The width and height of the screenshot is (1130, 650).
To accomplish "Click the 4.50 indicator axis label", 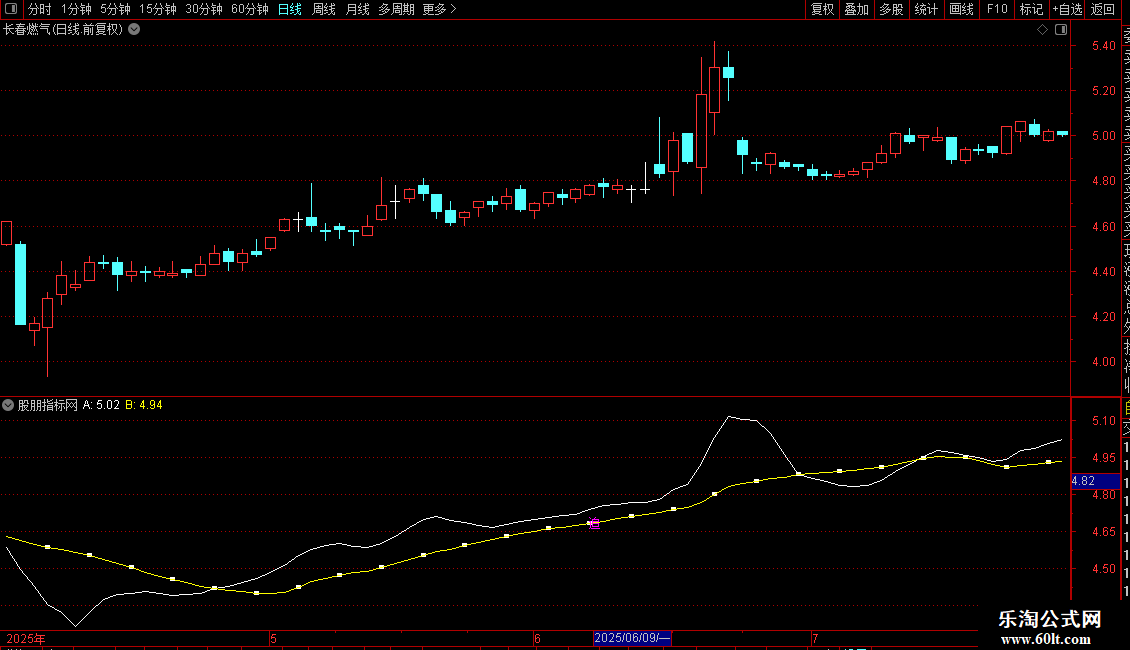I will pyautogui.click(x=1103, y=569).
